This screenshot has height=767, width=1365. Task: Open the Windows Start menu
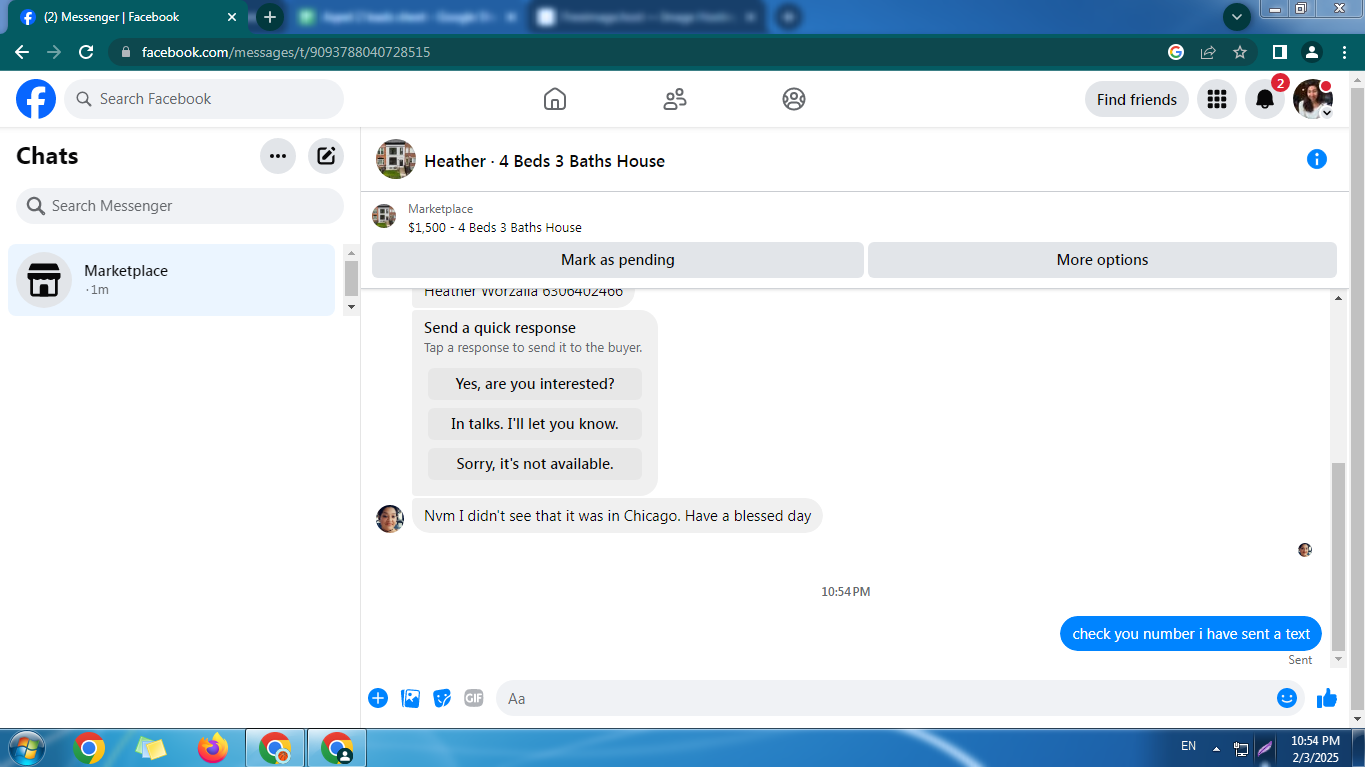(26, 748)
